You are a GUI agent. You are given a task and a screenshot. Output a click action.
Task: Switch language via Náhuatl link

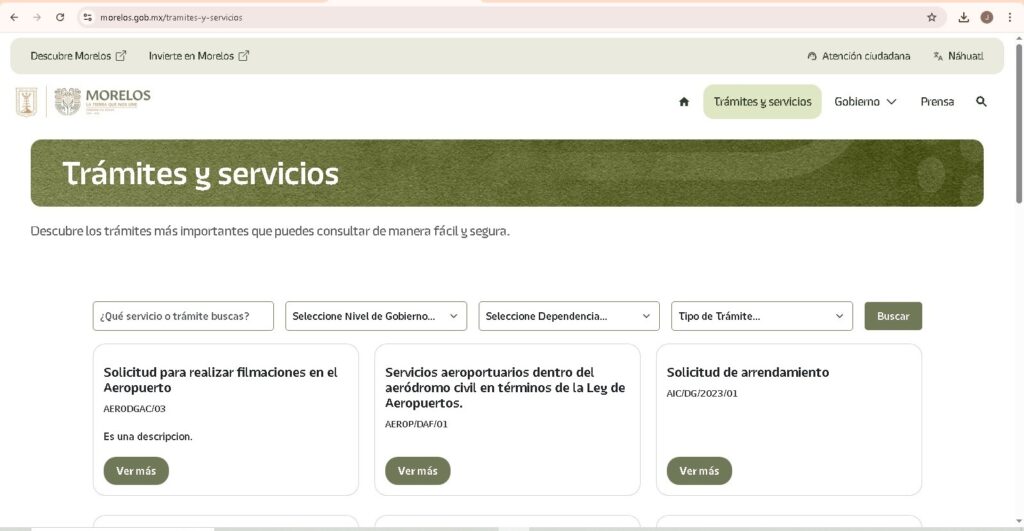pyautogui.click(x=958, y=56)
